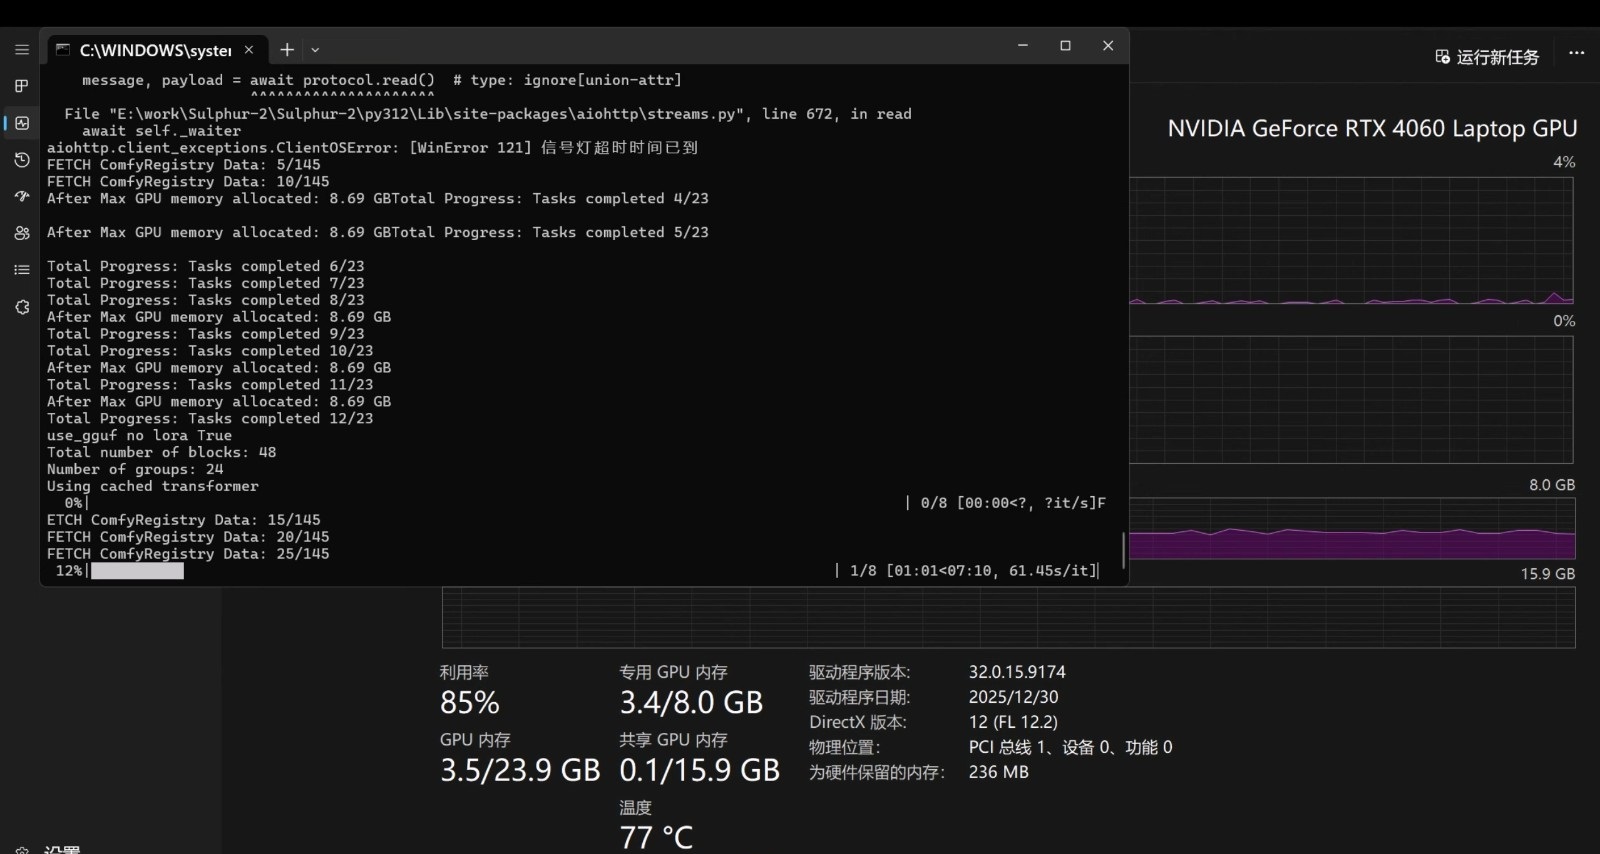Close the C:\WINDOWS\system terminal tab

[249, 50]
